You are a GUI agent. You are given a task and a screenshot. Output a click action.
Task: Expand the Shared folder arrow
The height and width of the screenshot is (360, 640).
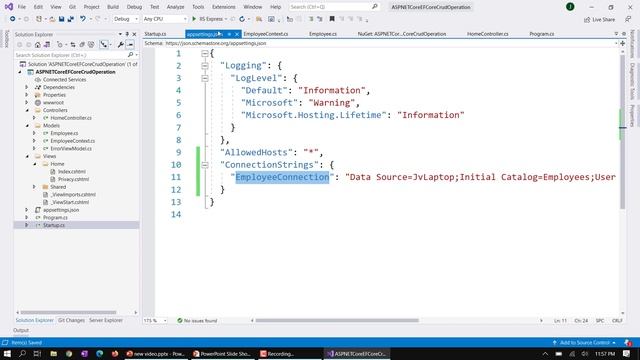(34, 187)
